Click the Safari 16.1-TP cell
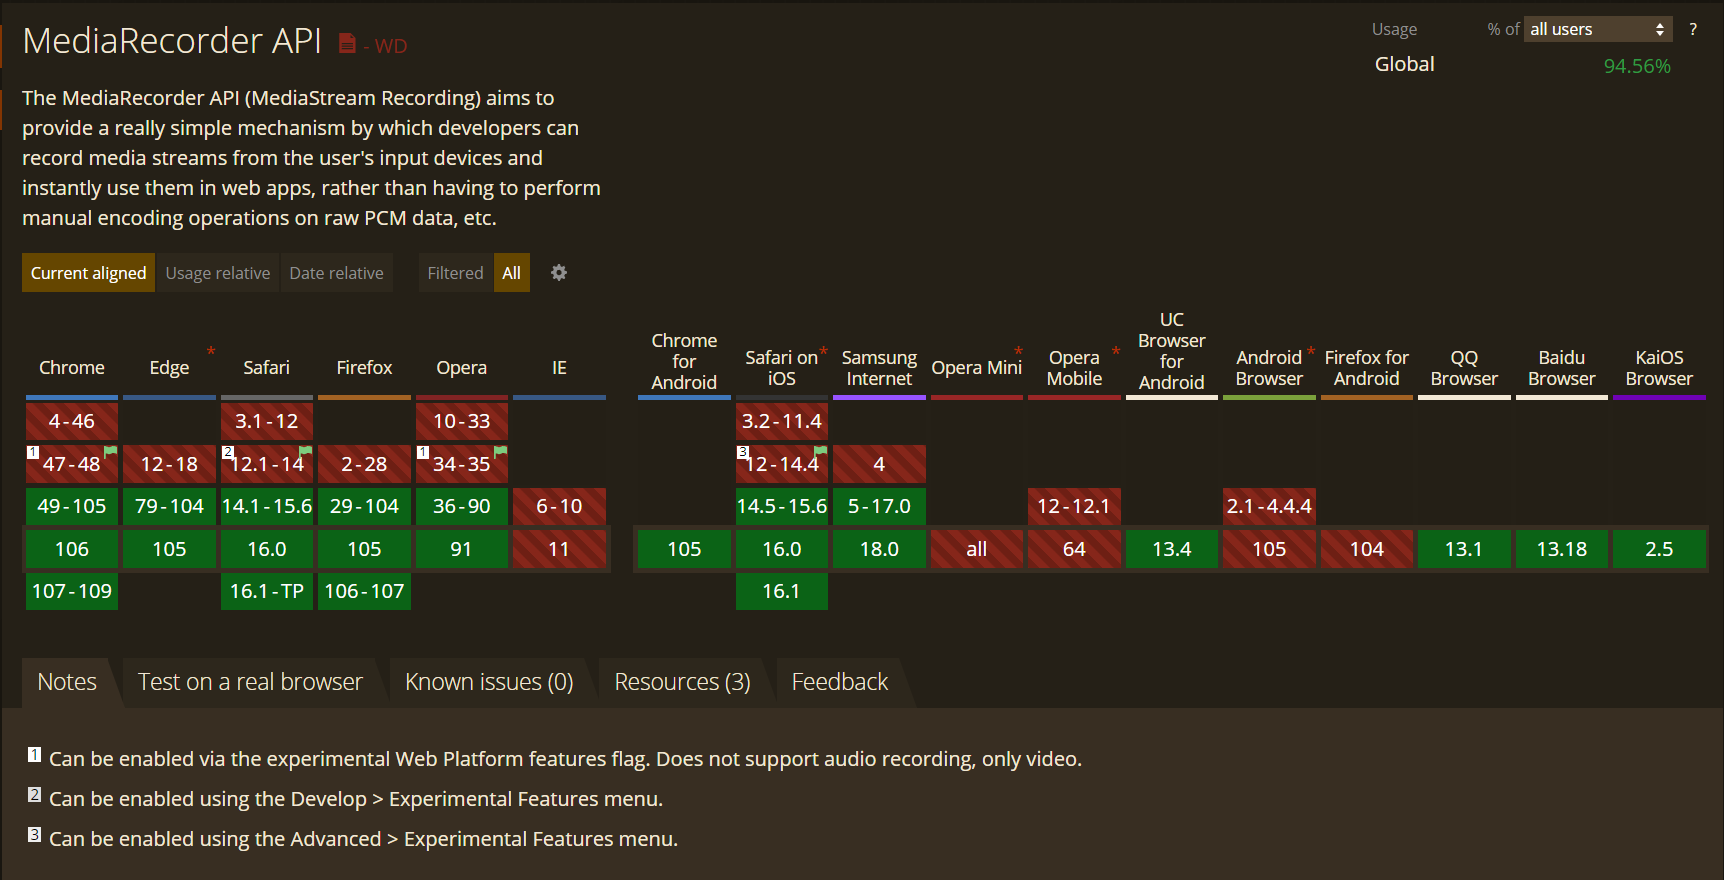This screenshot has height=880, width=1724. click(267, 591)
